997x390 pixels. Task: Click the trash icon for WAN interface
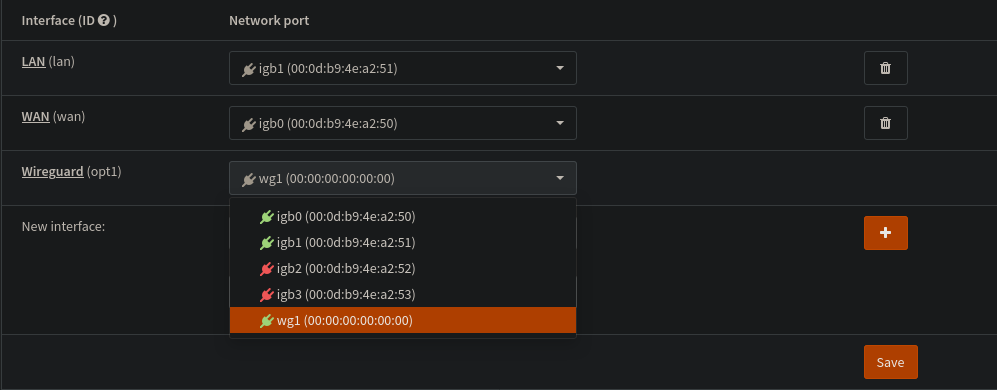point(885,123)
